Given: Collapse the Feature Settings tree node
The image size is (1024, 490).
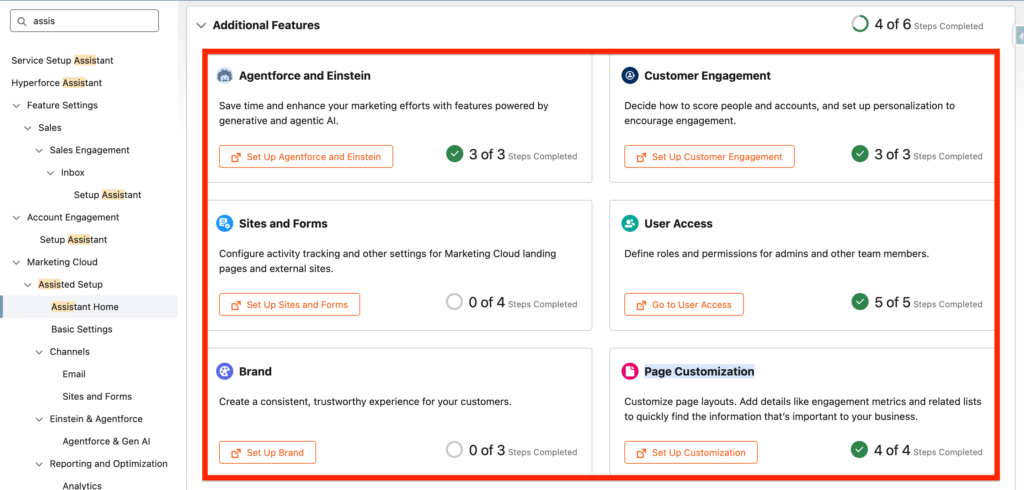Looking at the screenshot, I should 17,105.
